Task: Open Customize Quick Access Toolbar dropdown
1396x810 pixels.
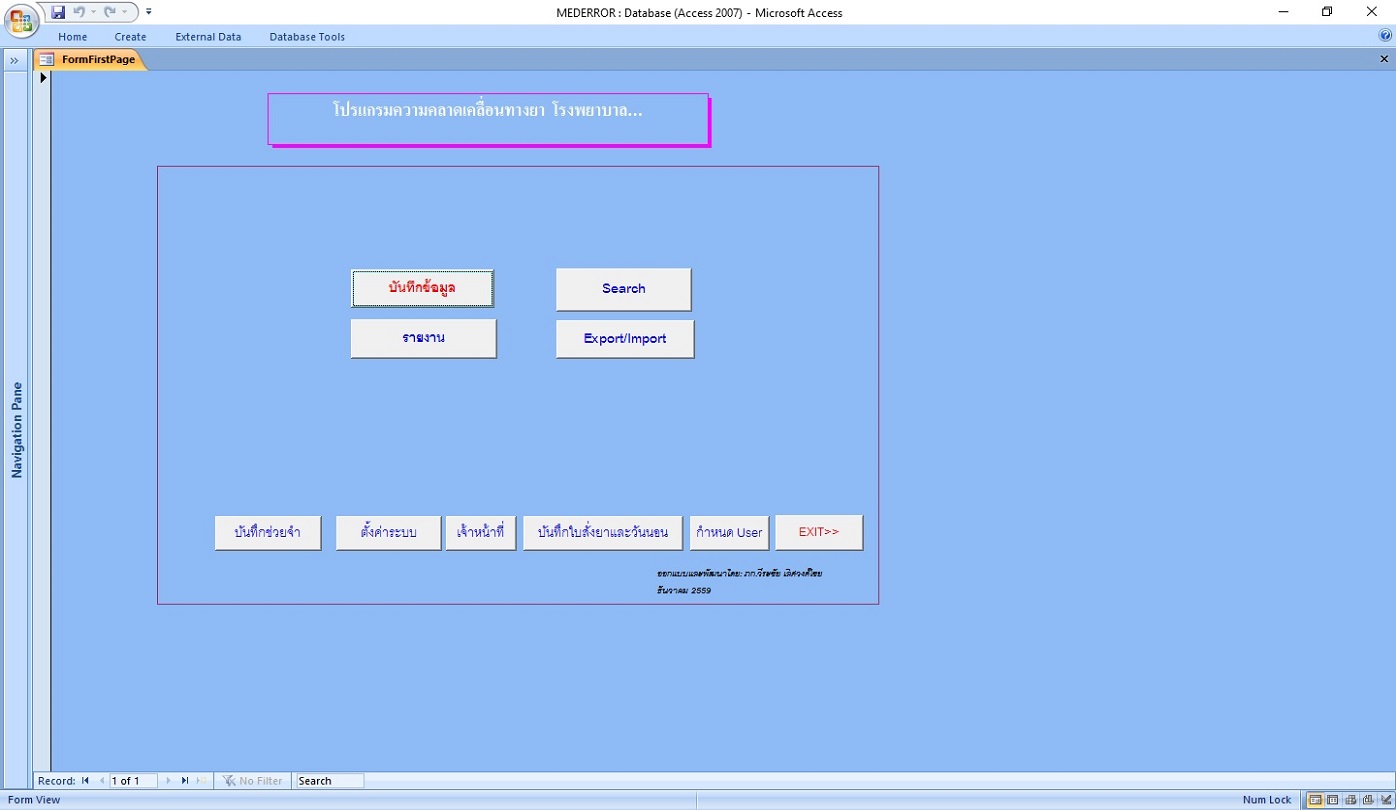Action: tap(149, 12)
